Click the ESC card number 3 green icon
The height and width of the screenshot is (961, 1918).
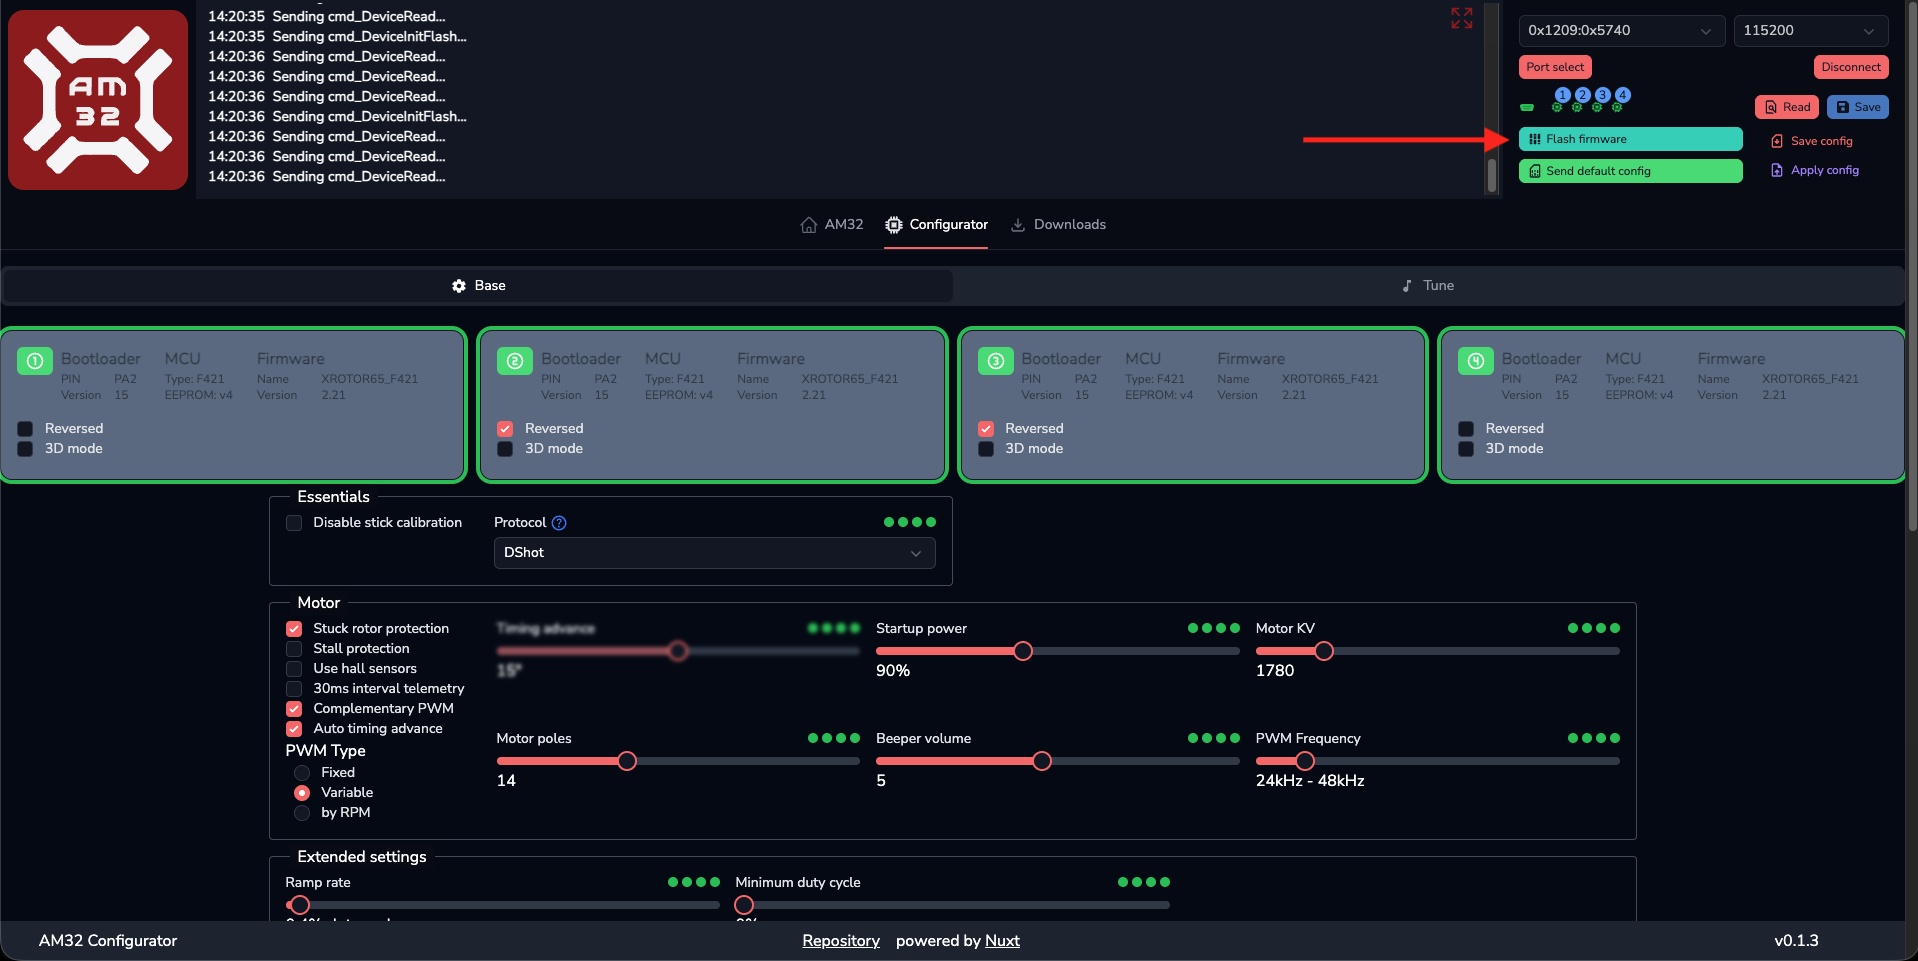click(995, 361)
